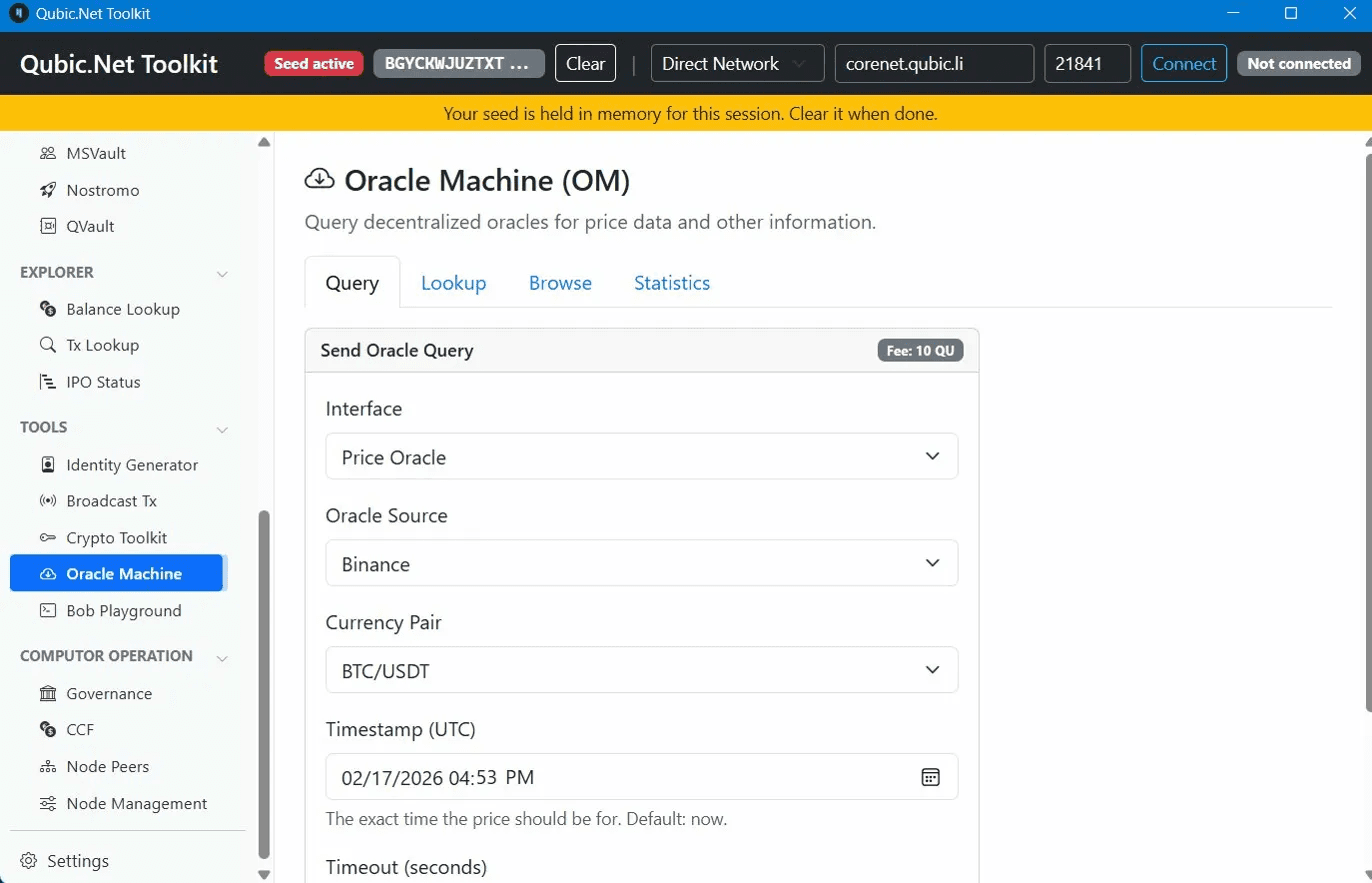This screenshot has height=883, width=1372.
Task: Select the Balance Lookup explorer icon
Action: coord(47,309)
